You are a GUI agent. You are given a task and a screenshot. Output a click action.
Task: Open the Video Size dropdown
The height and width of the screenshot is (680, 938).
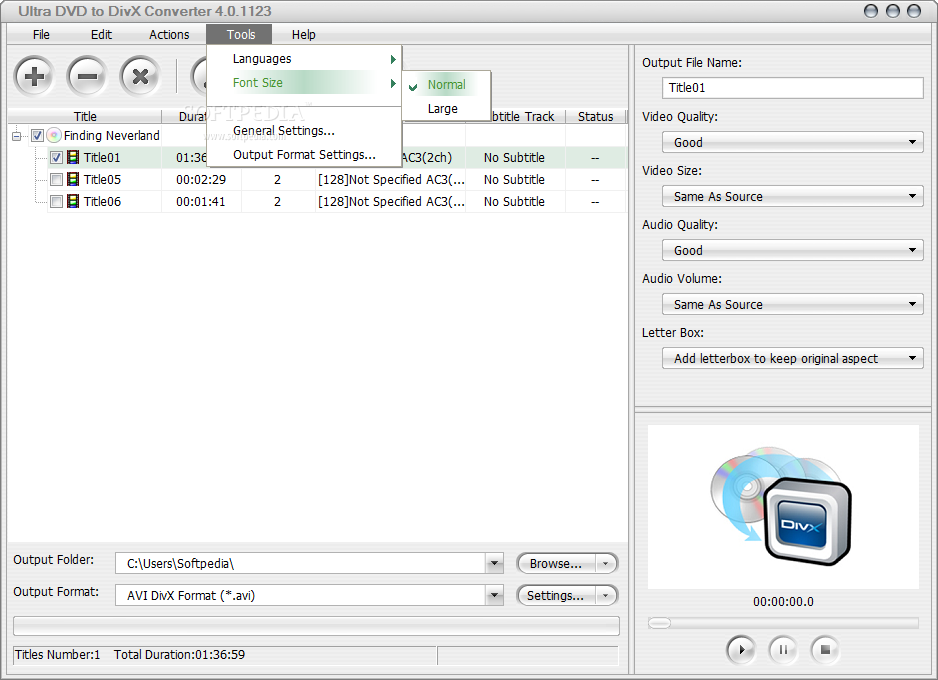(792, 196)
